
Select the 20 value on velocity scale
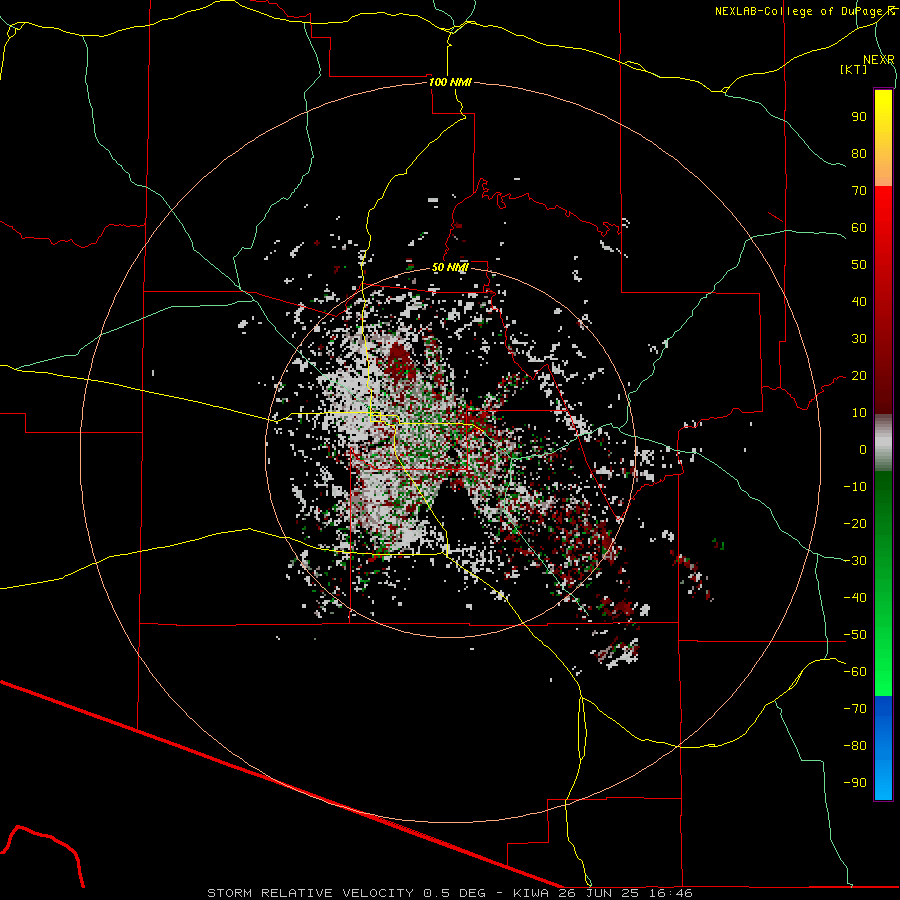click(859, 375)
